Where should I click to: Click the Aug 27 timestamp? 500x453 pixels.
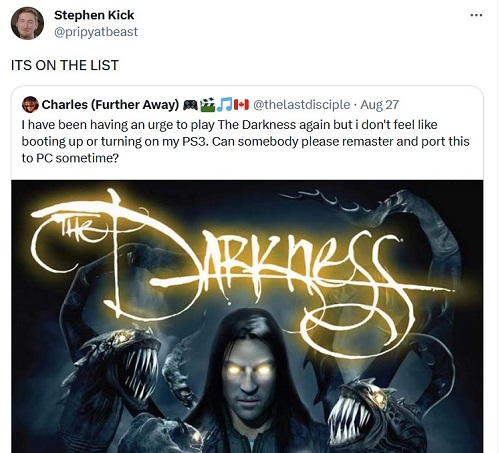coord(379,105)
